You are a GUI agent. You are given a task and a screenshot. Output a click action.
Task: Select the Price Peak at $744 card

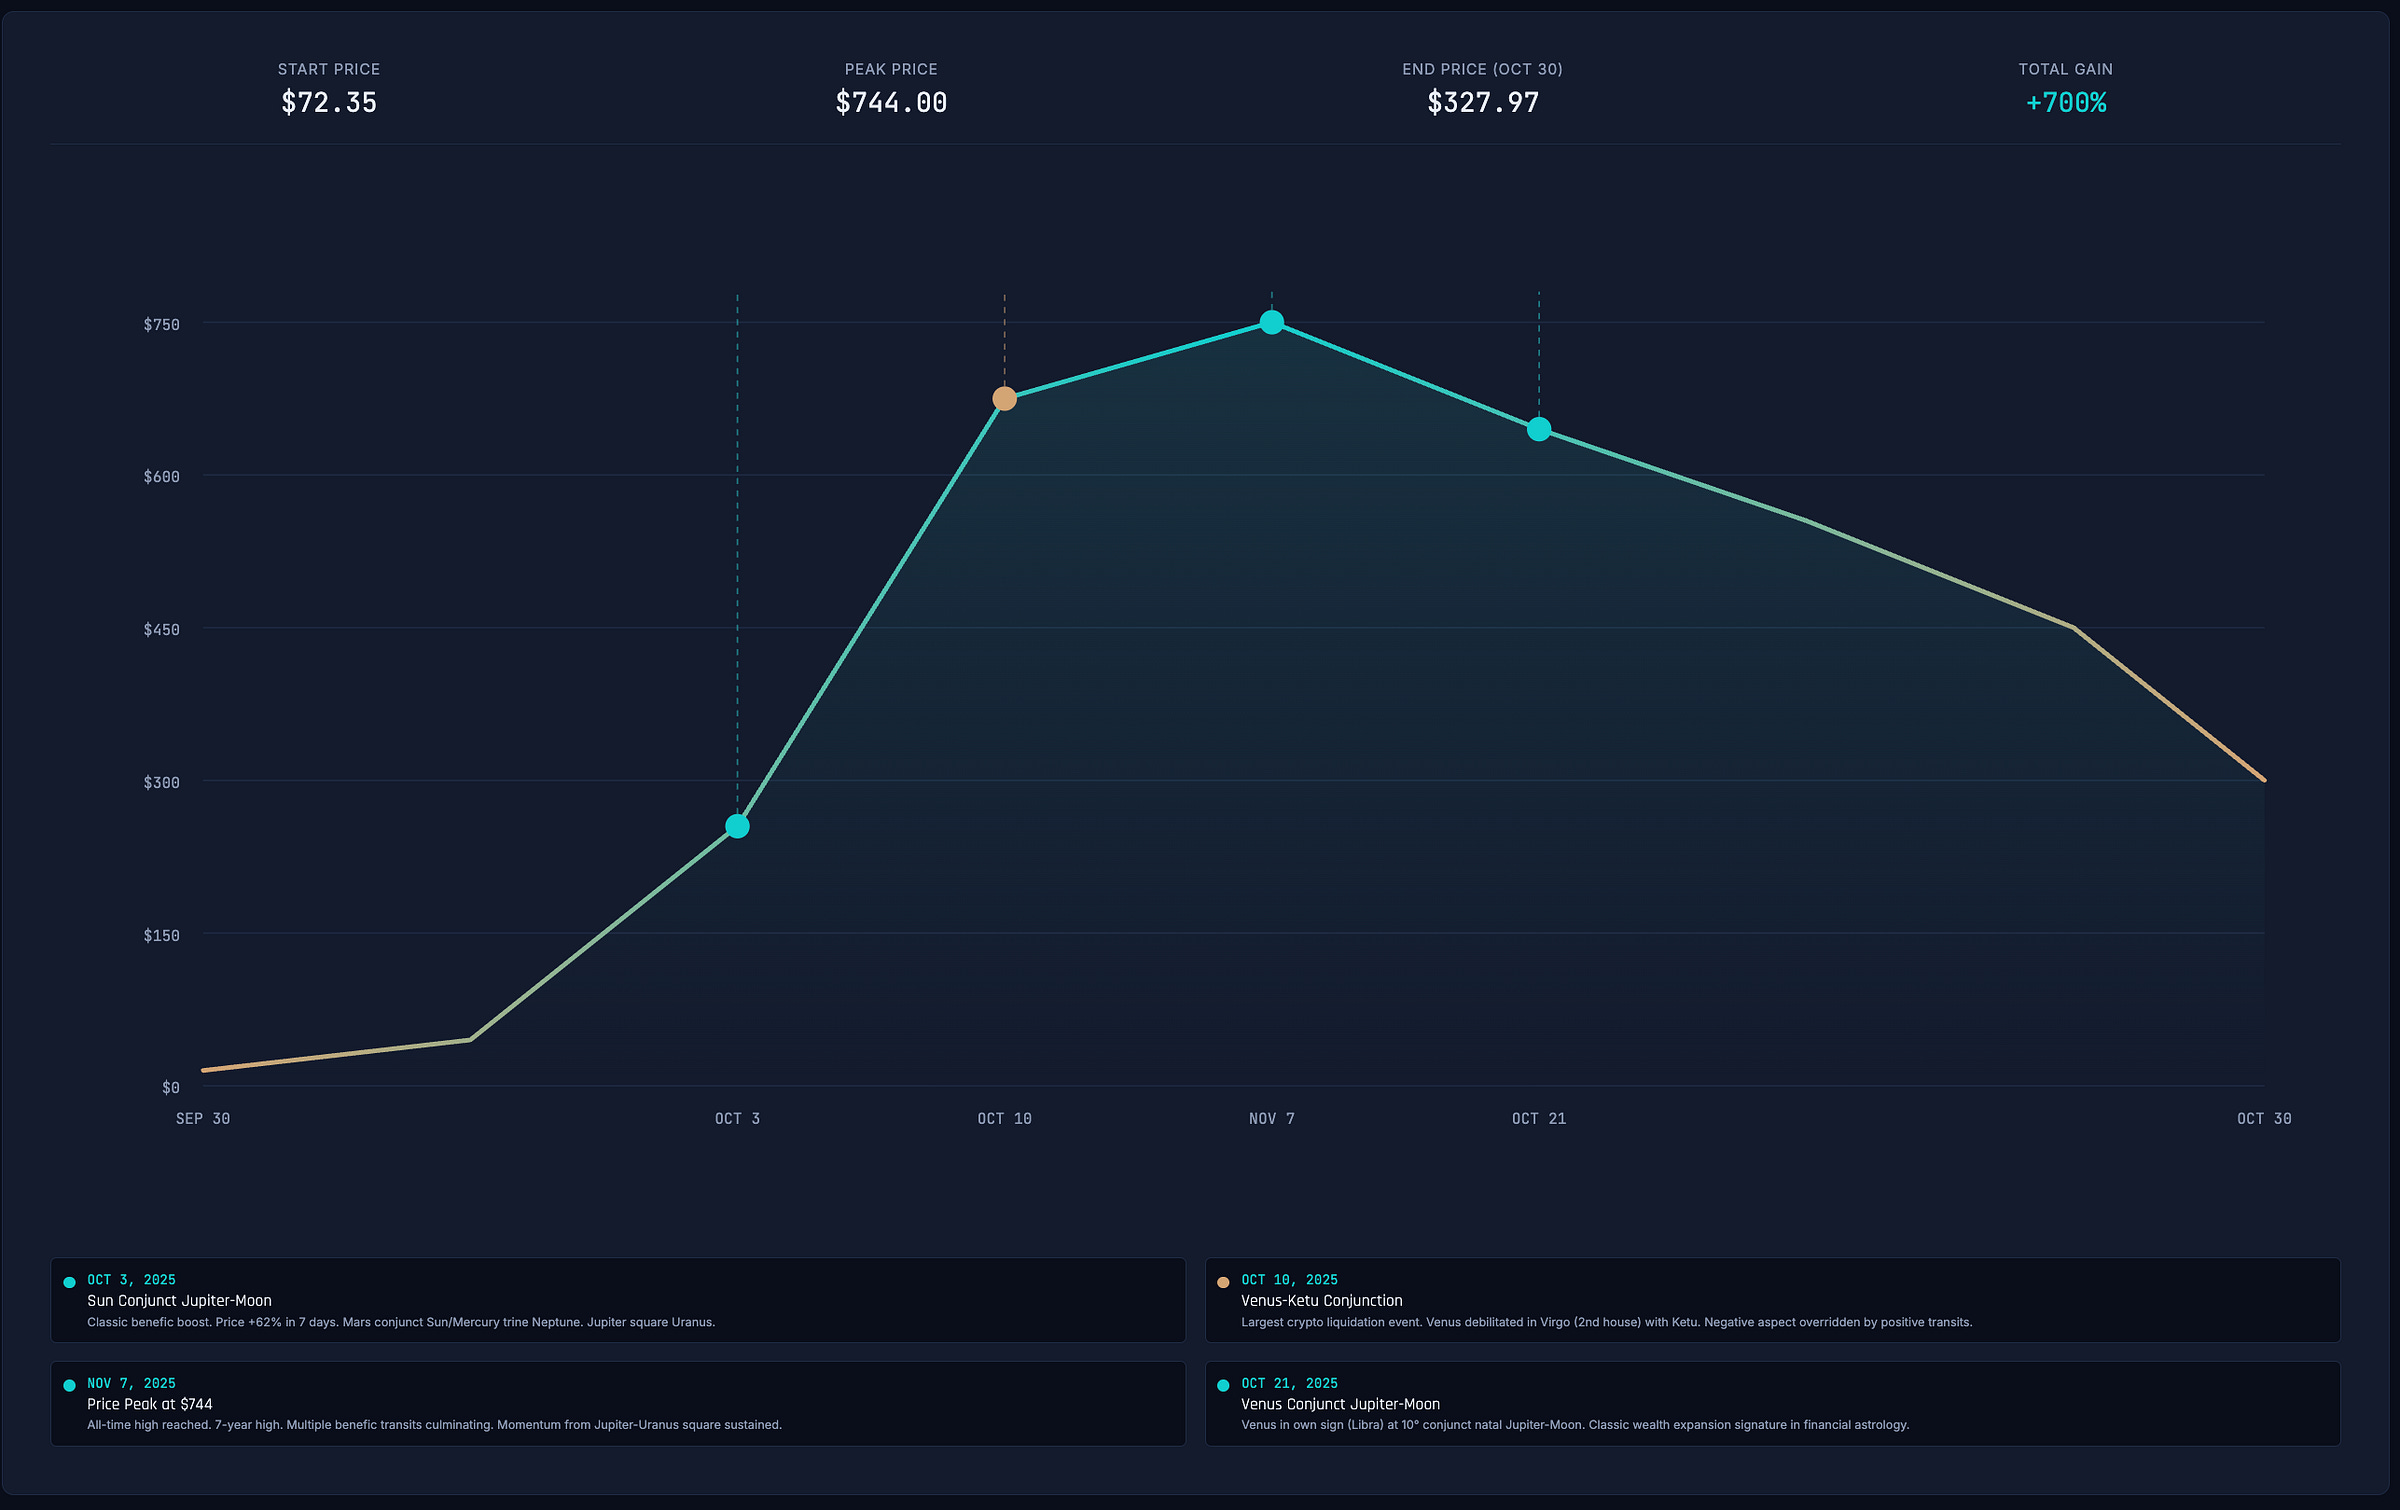pos(617,1403)
